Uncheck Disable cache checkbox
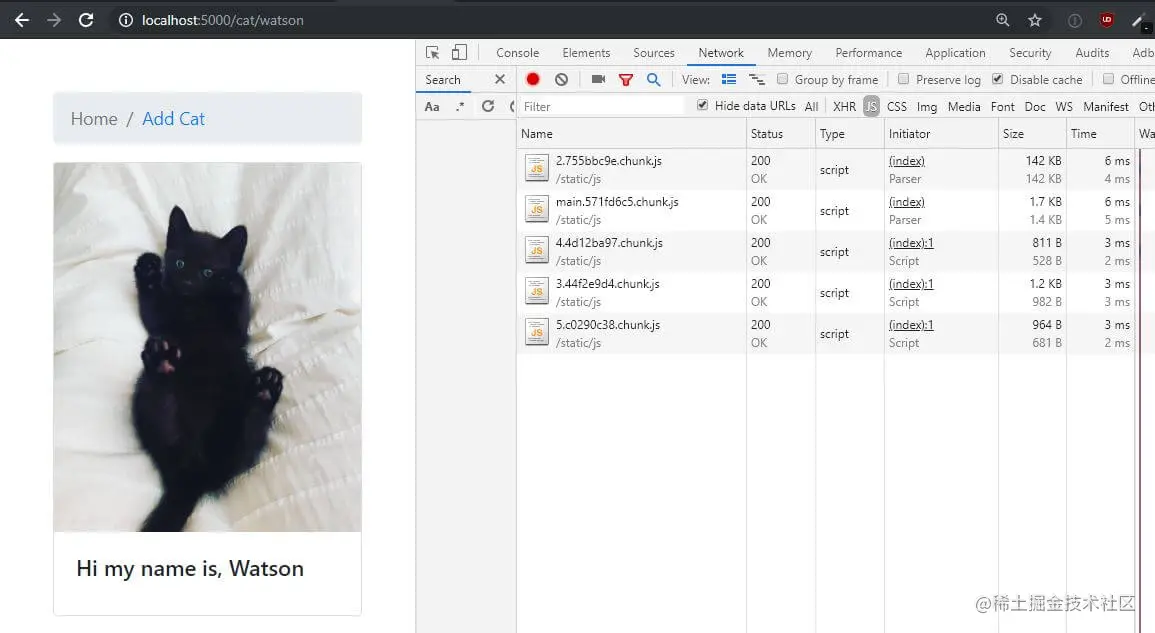Viewport: 1155px width, 633px height. point(997,79)
